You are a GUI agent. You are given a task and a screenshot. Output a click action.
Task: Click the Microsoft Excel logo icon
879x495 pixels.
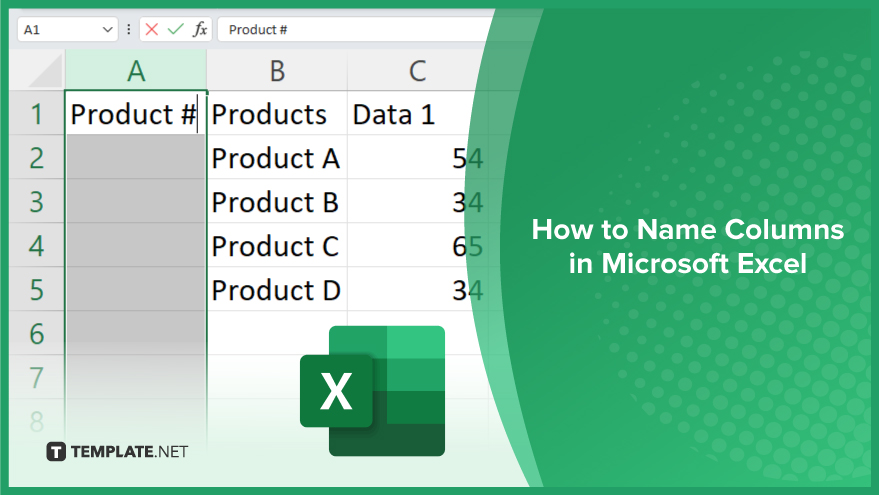click(372, 391)
